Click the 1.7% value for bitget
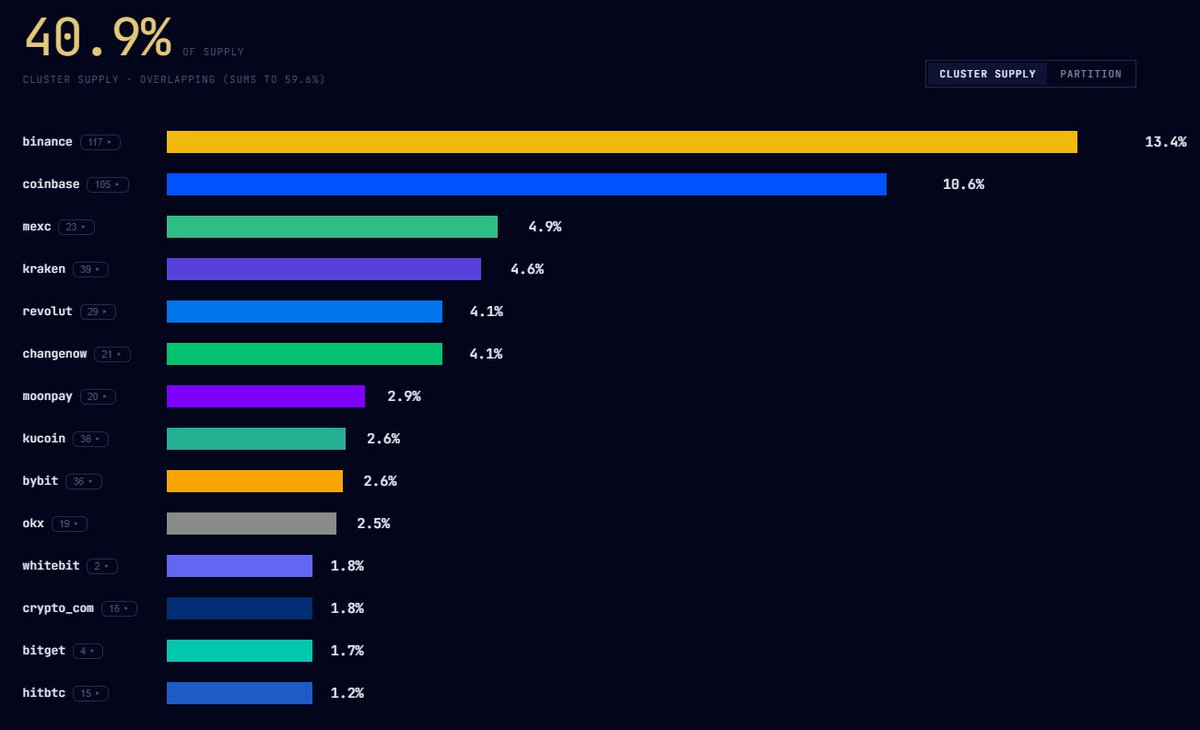1200x730 pixels. click(x=347, y=650)
